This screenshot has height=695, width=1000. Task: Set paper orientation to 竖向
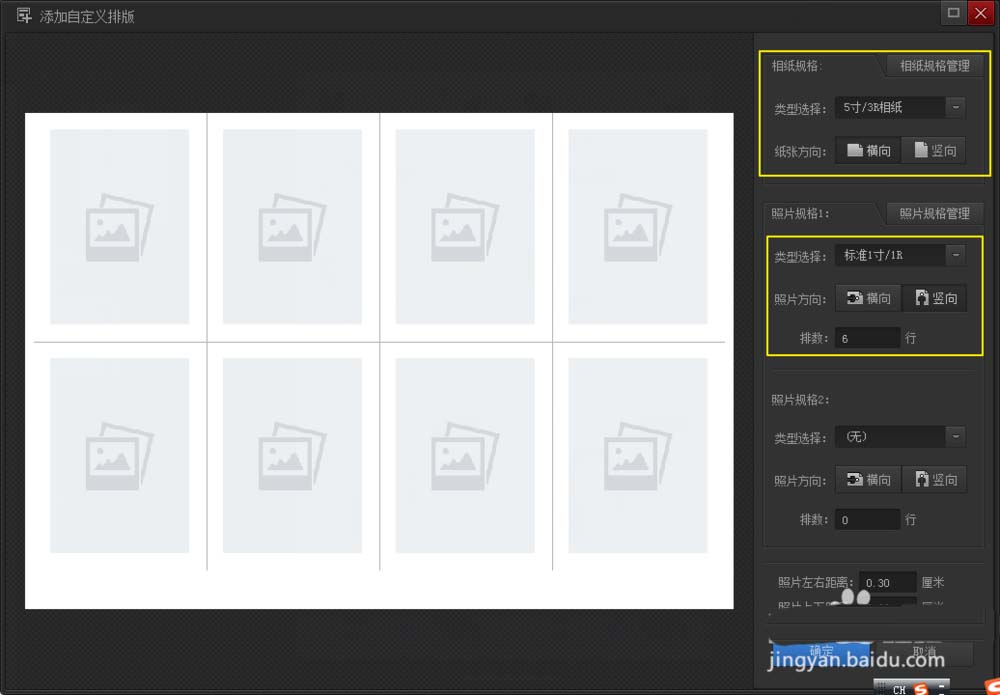pyautogui.click(x=934, y=150)
